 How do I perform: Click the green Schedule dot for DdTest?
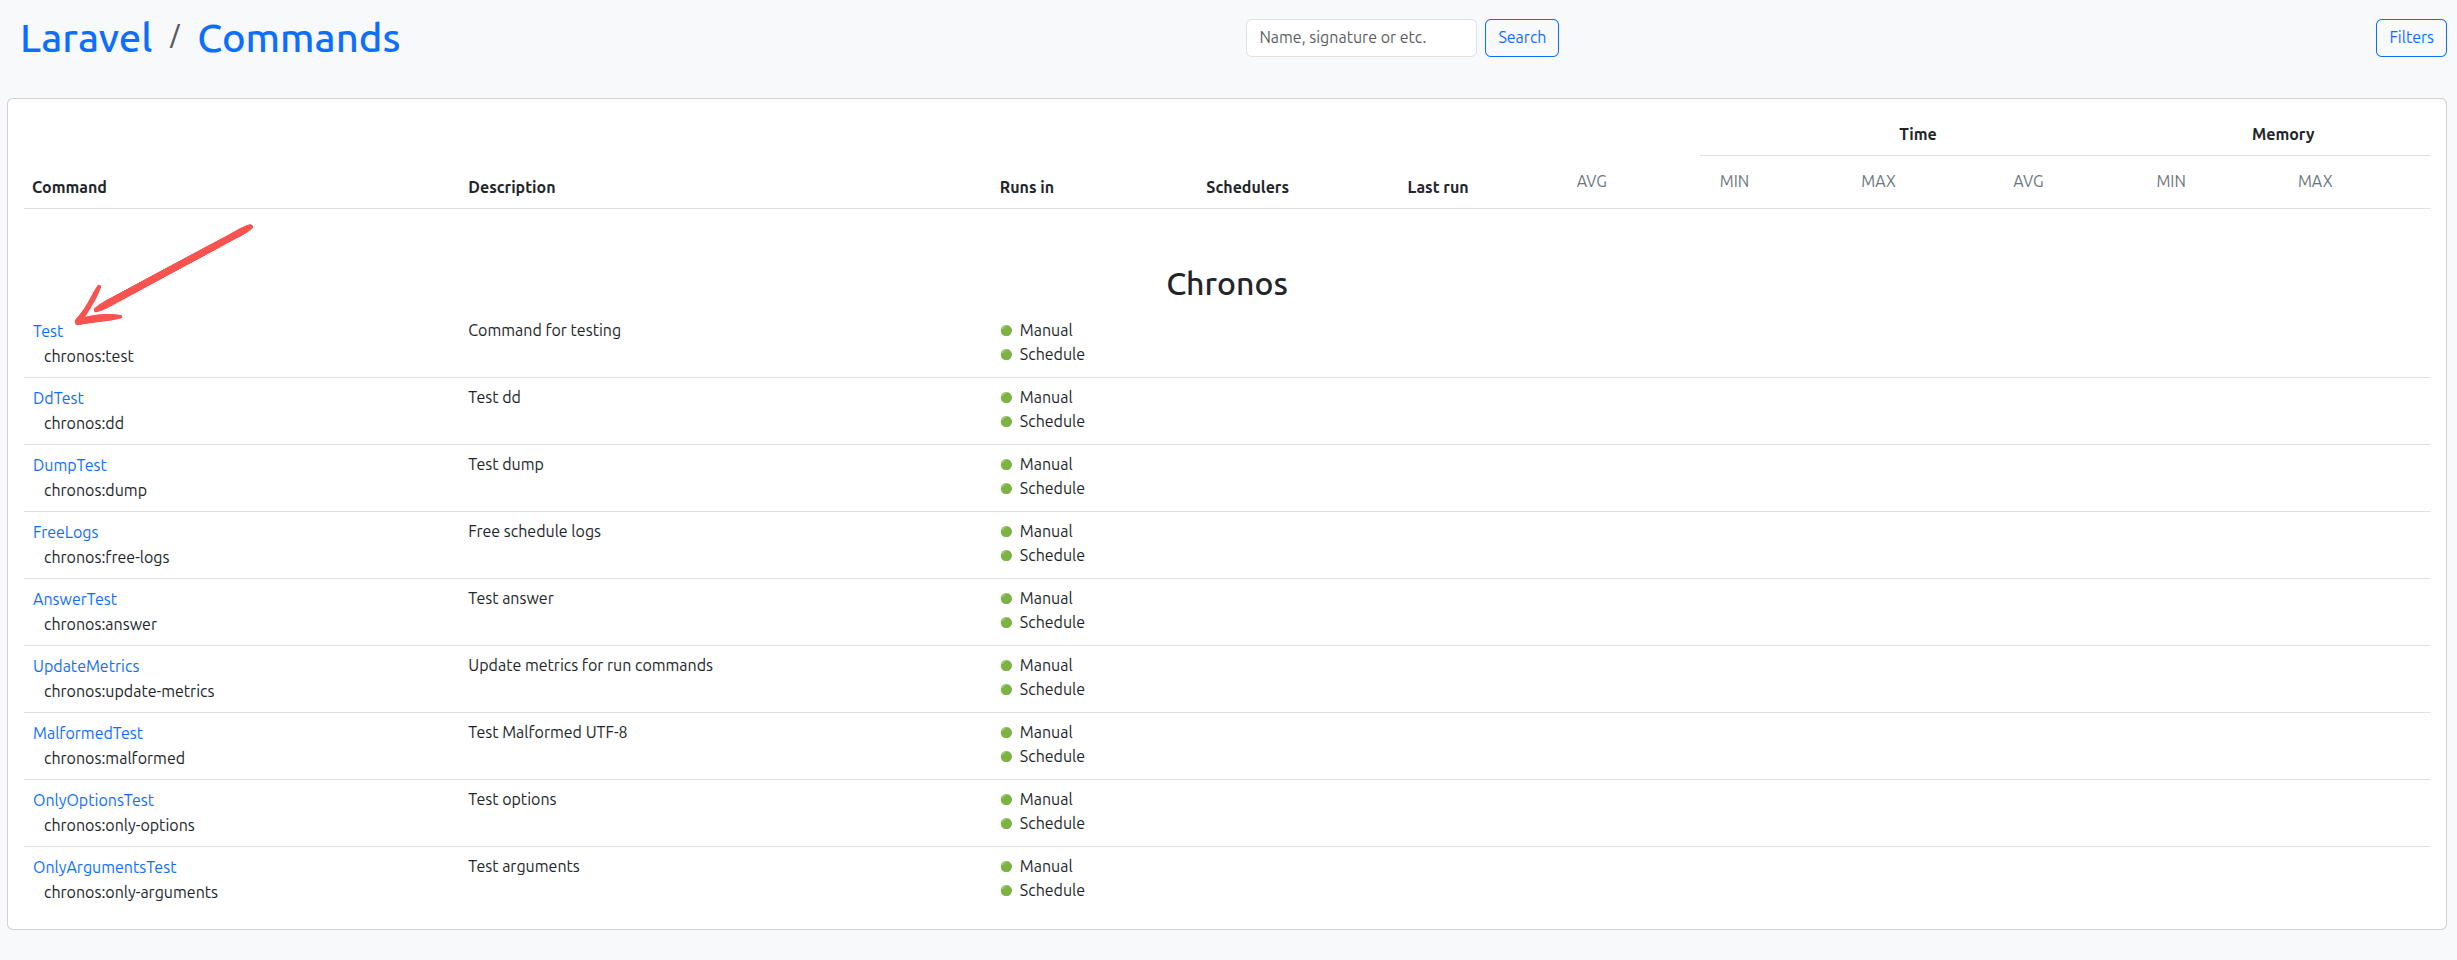click(x=1006, y=422)
